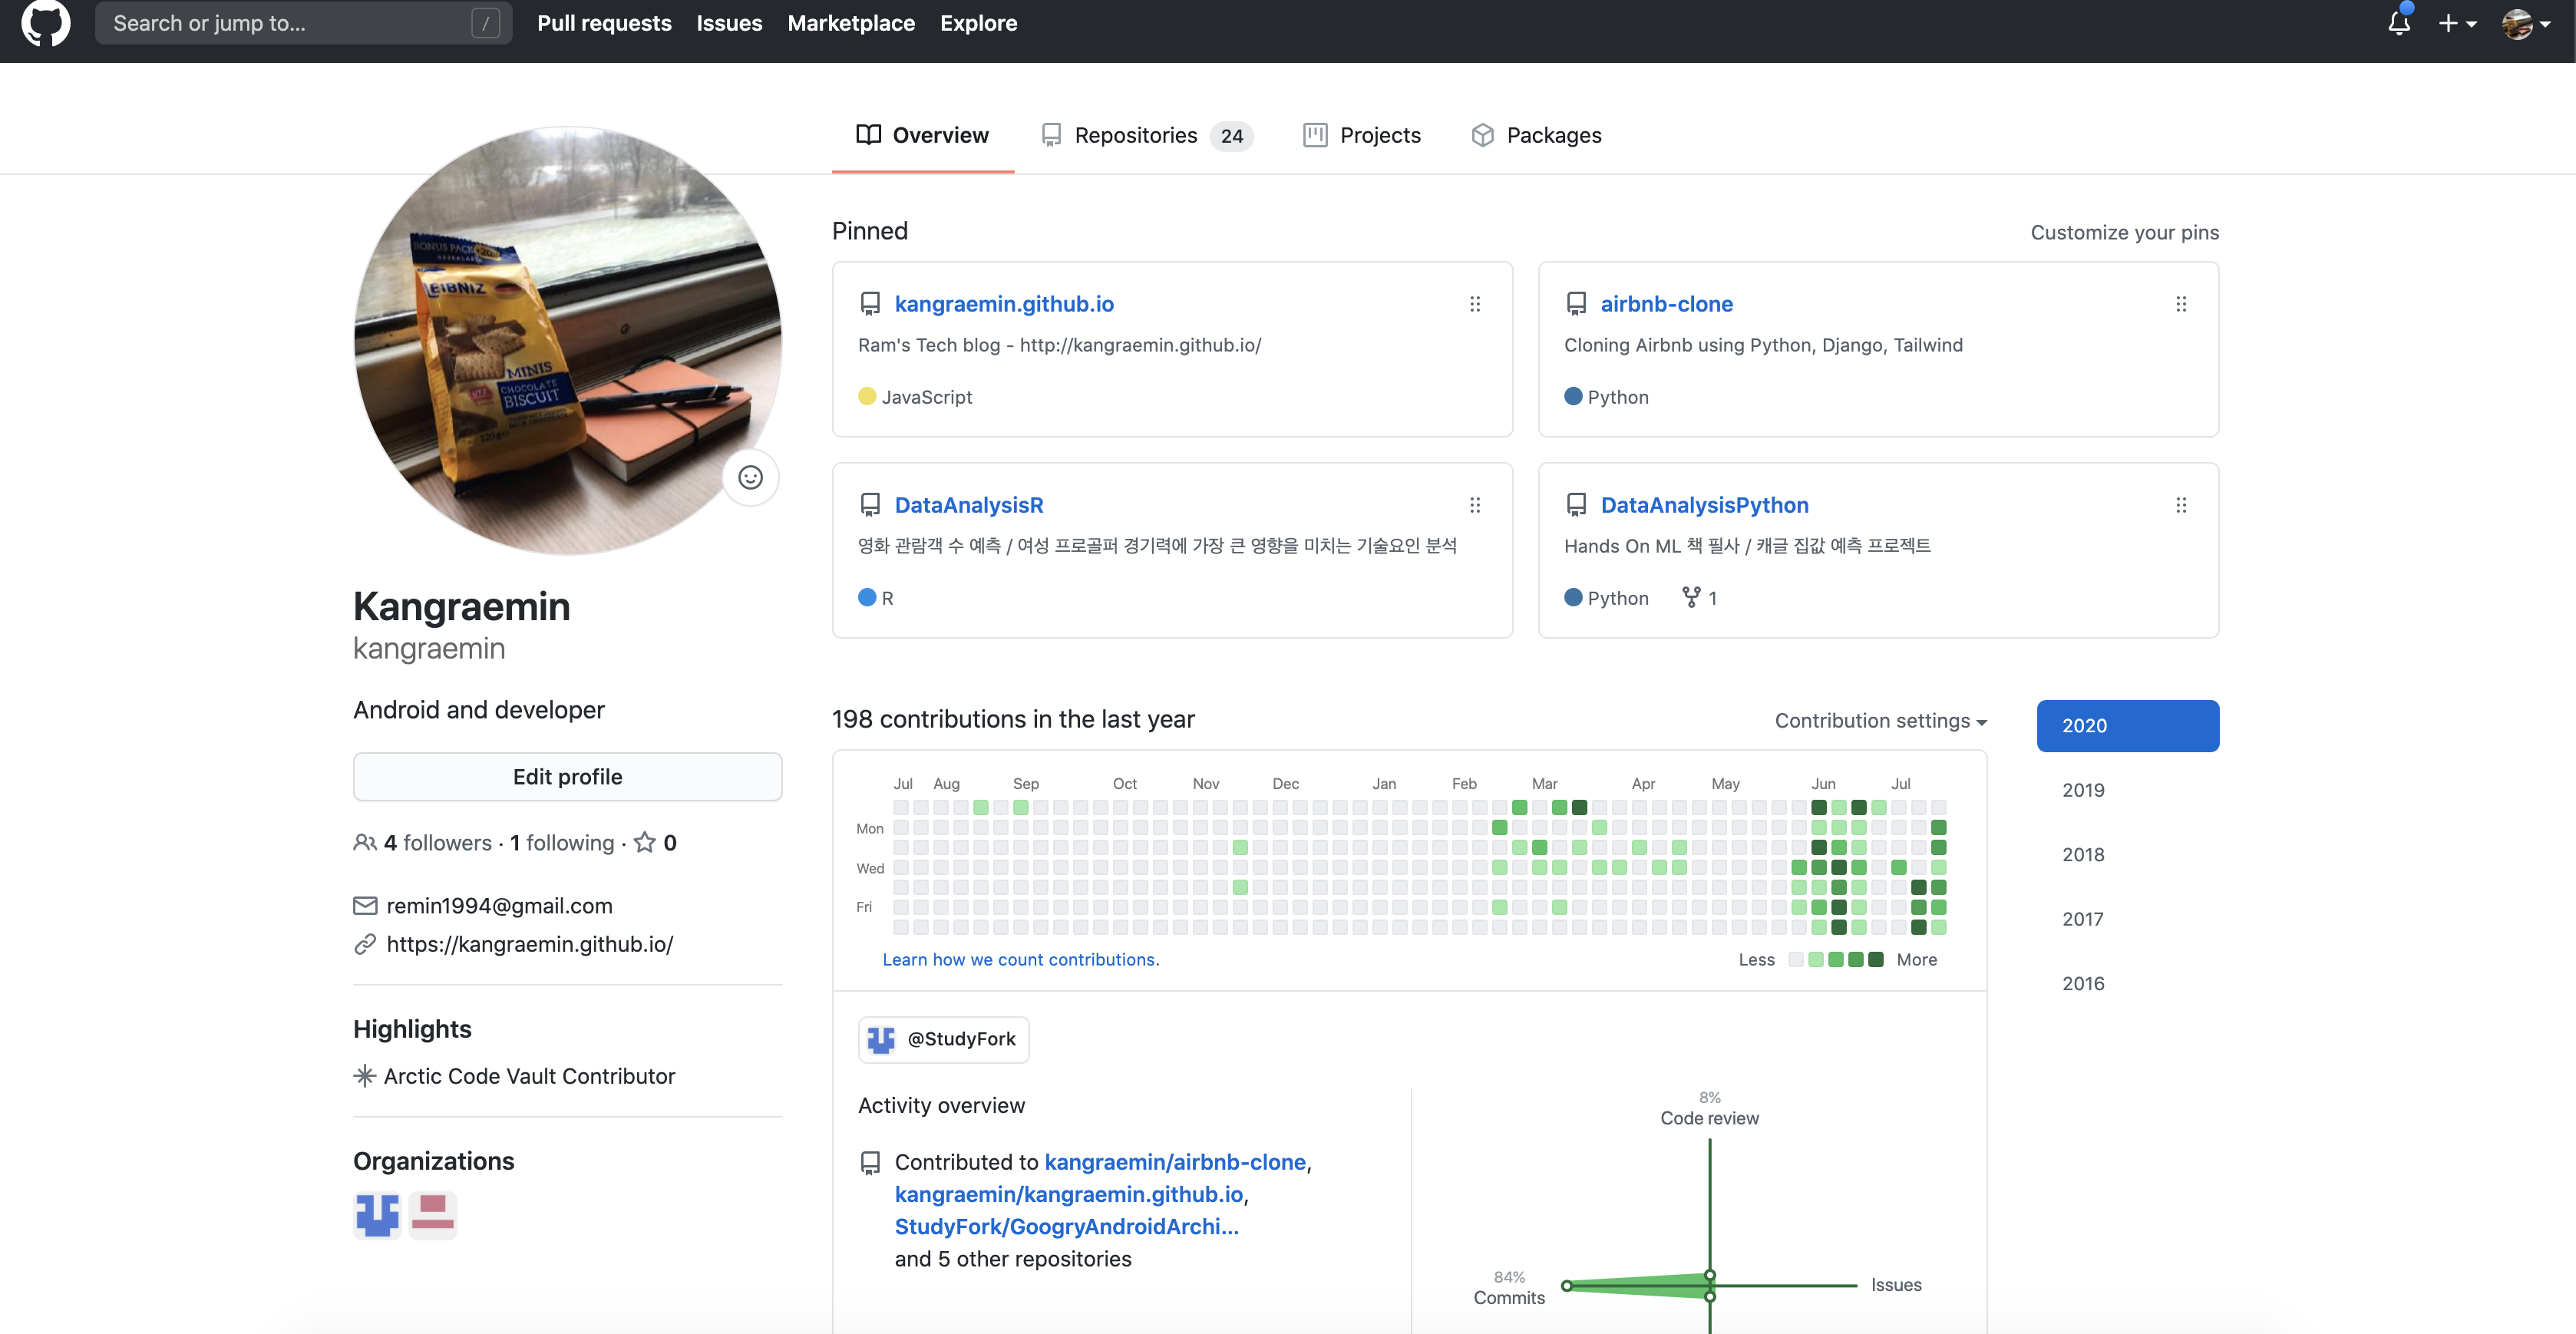The height and width of the screenshot is (1334, 2576).
Task: Open kangraemin/kangraemin.github.io in Activity overview
Action: click(x=1069, y=1194)
